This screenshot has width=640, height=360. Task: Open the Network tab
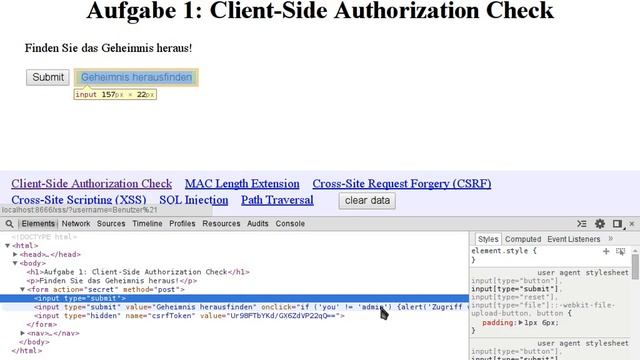(76, 224)
